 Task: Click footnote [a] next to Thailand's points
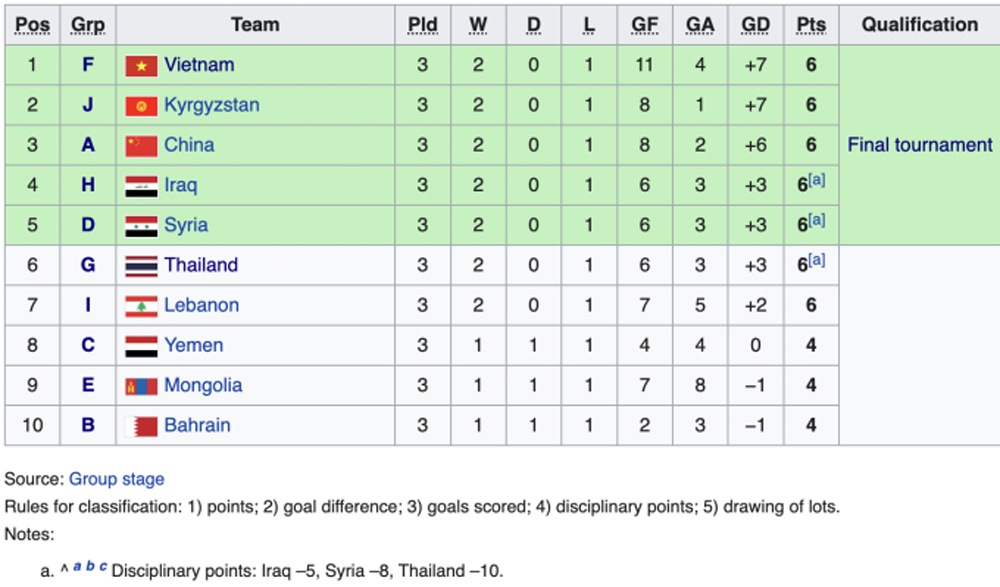point(817,260)
